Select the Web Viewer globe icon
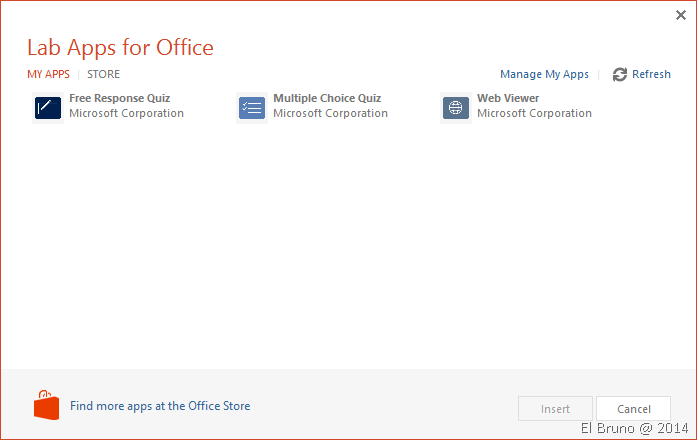This screenshot has height=440, width=697. click(x=456, y=107)
